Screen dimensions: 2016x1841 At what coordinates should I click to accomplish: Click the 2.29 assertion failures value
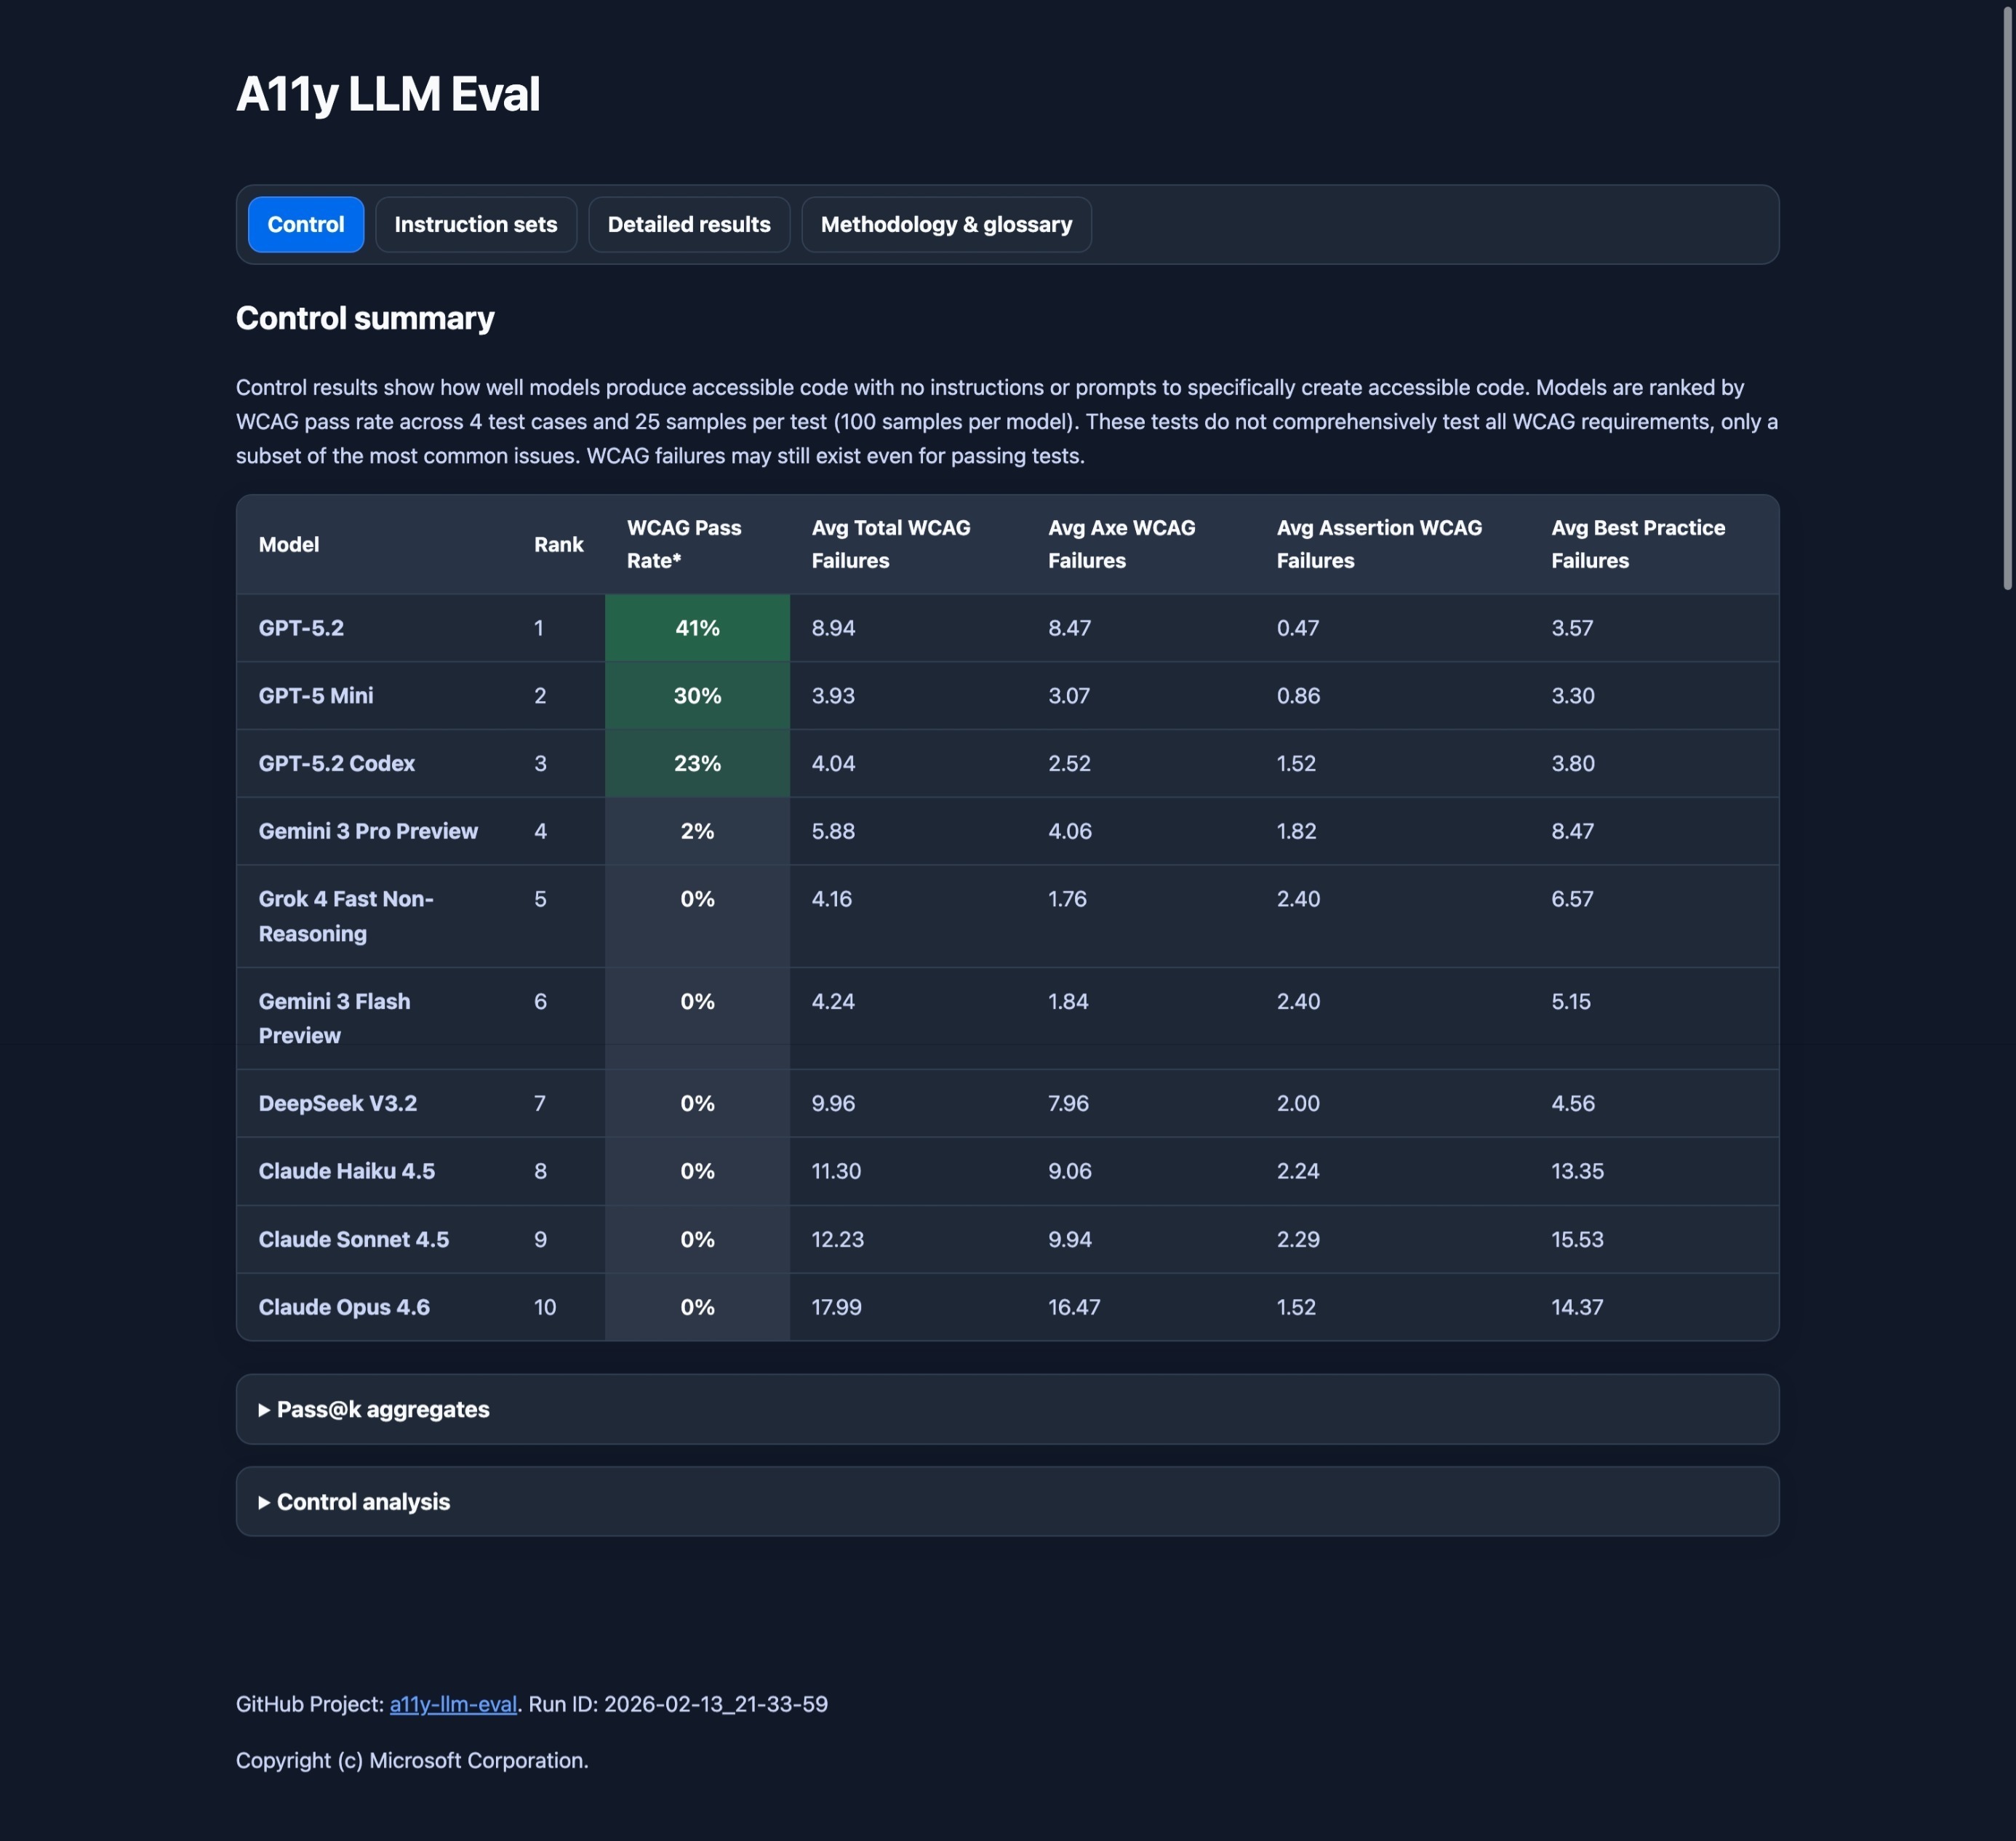point(1298,1239)
